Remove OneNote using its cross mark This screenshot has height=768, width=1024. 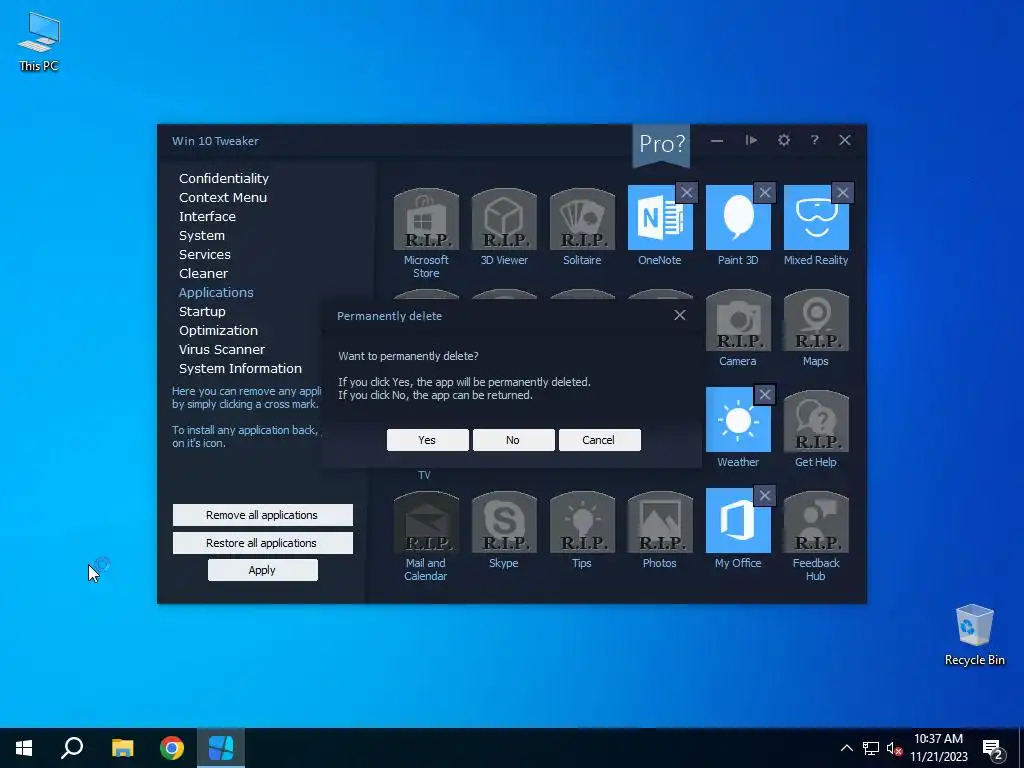click(686, 193)
